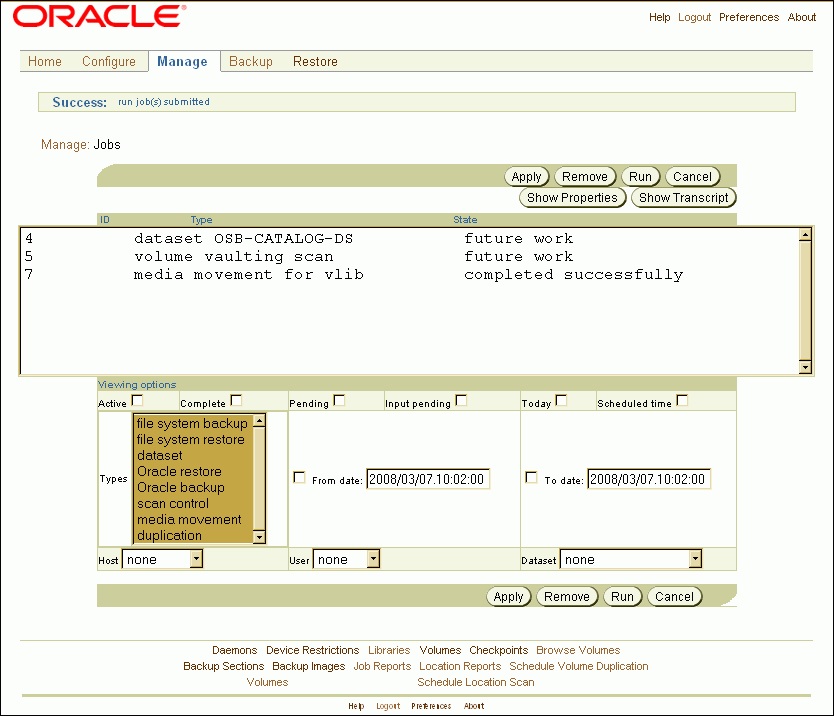Select the Manage tab
Screen dimensions: 834x716
pyautogui.click(x=182, y=62)
